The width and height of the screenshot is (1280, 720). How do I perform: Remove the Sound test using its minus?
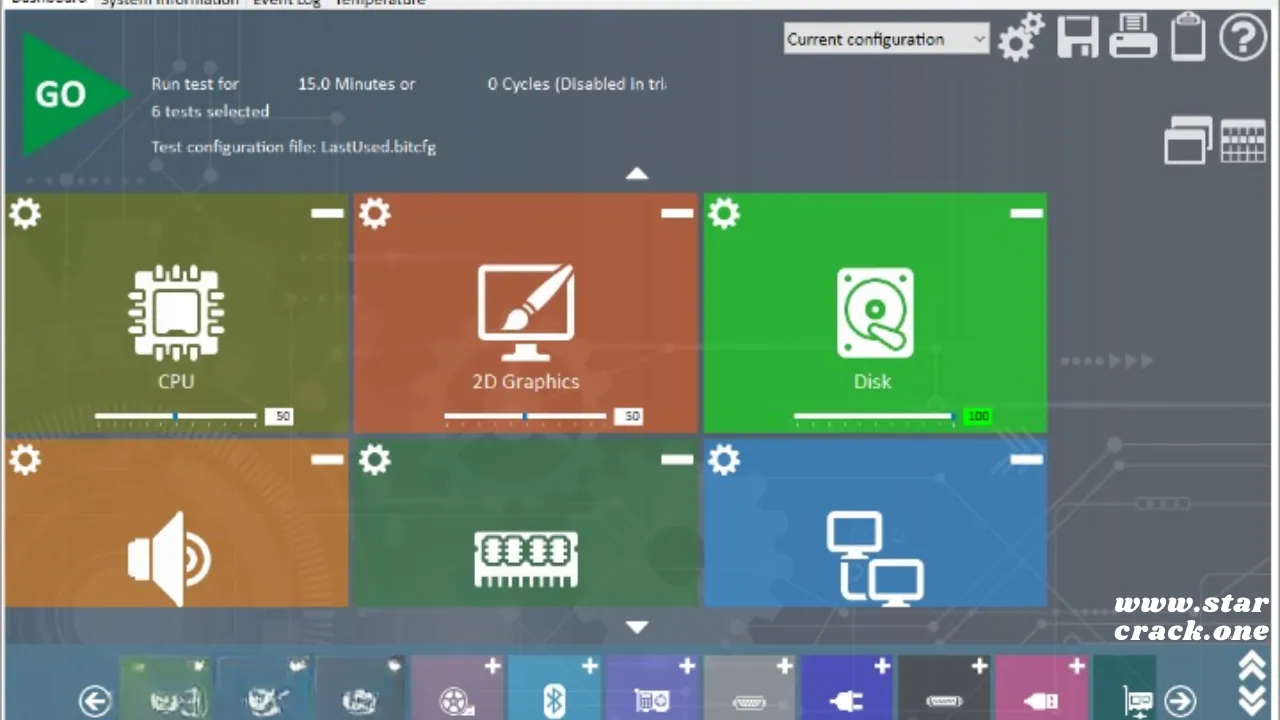[x=327, y=460]
